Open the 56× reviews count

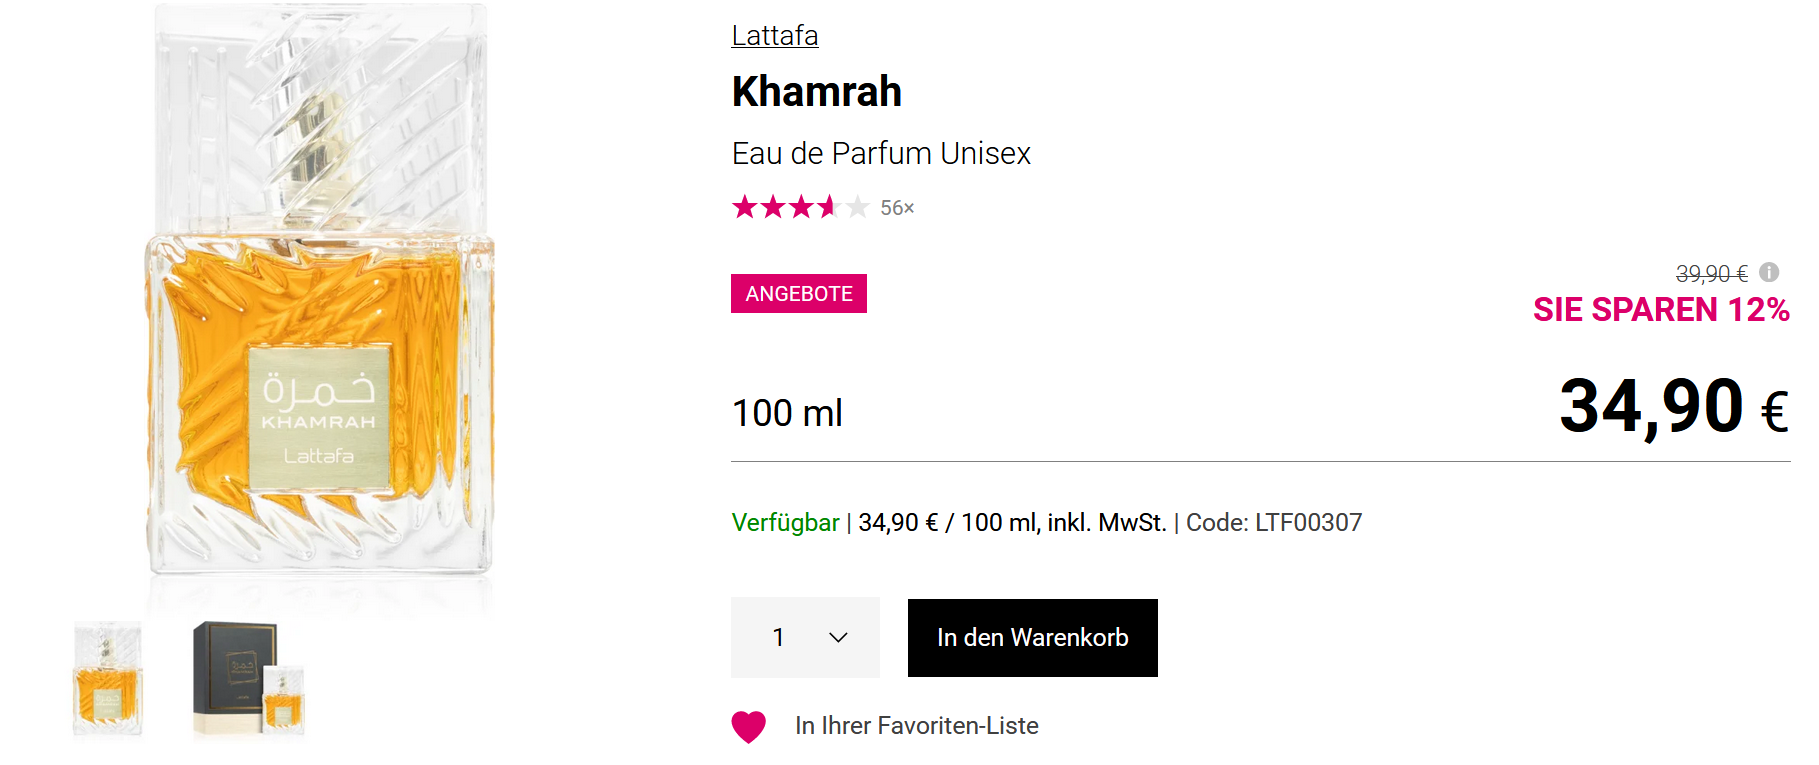coord(897,208)
